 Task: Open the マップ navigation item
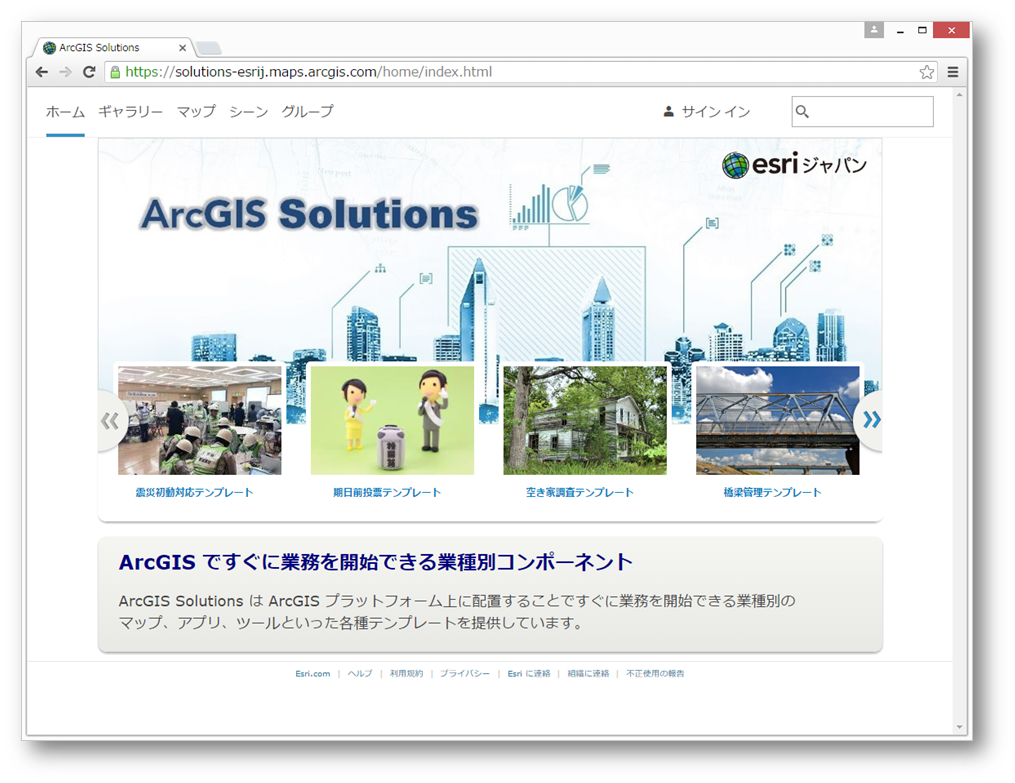point(196,112)
